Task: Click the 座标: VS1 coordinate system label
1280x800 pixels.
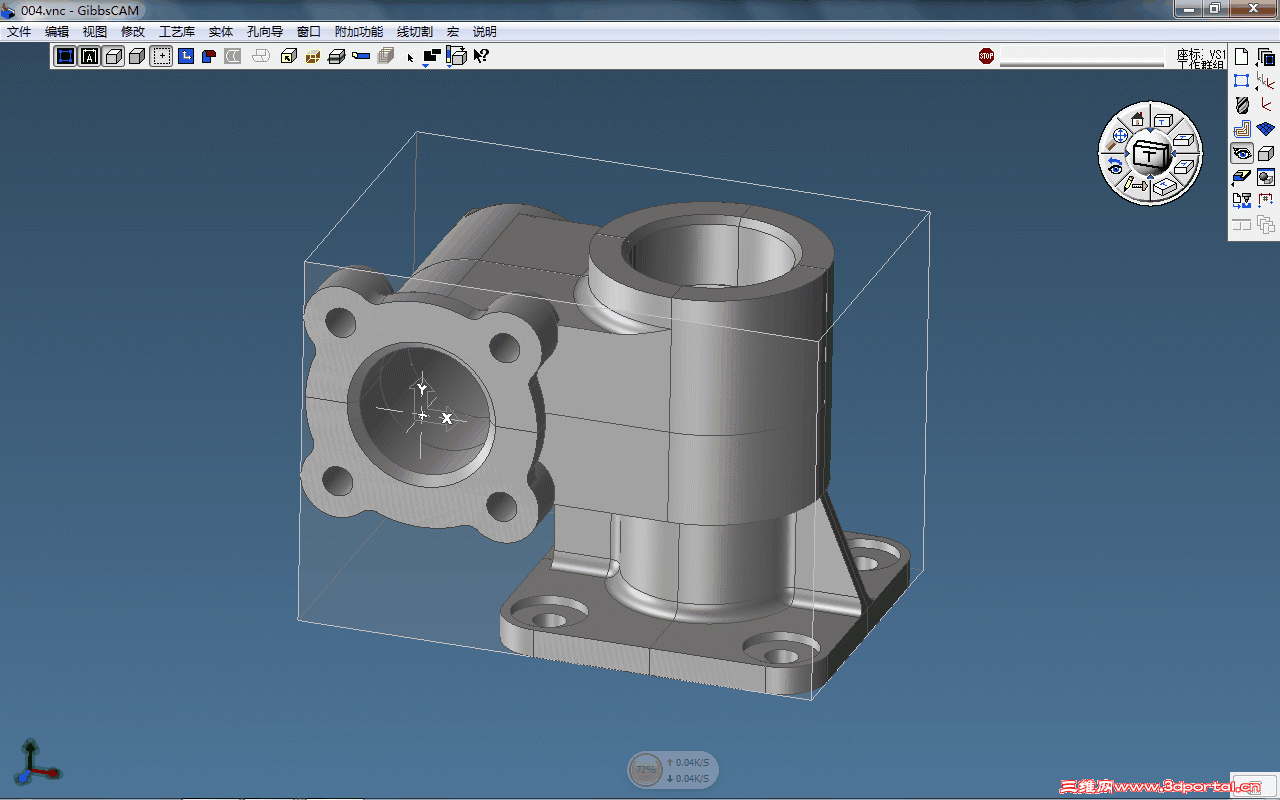Action: pos(1201,54)
